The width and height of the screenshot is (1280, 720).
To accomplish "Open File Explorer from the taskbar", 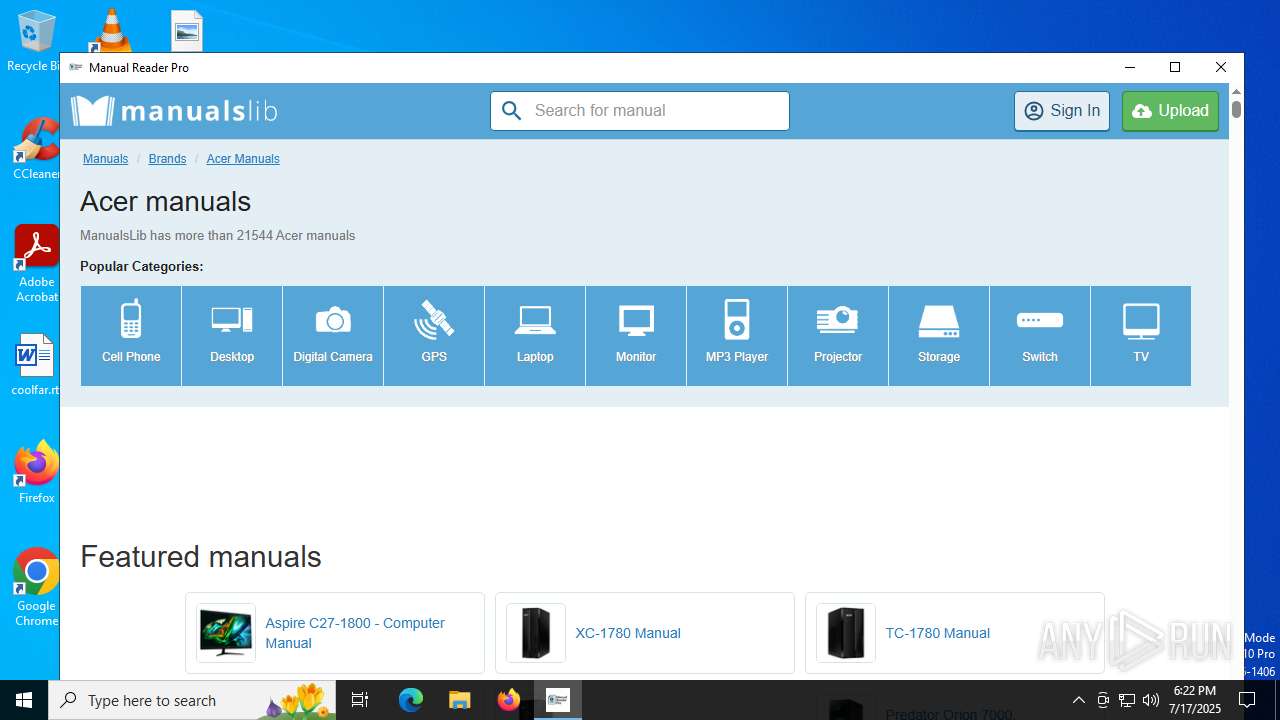I will pyautogui.click(x=459, y=700).
